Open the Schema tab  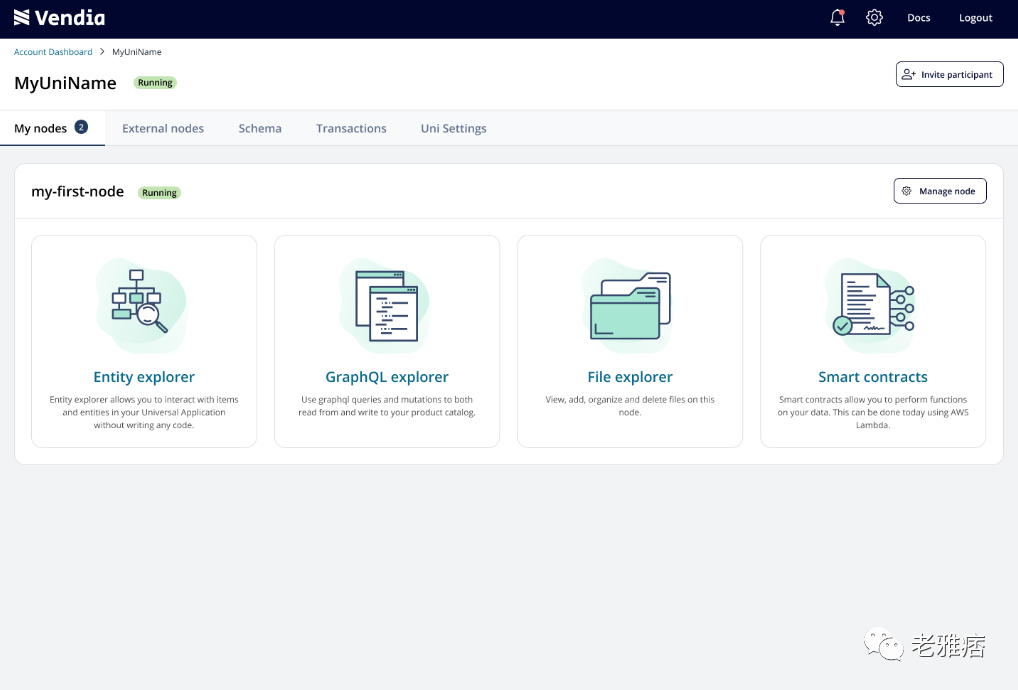(x=260, y=129)
